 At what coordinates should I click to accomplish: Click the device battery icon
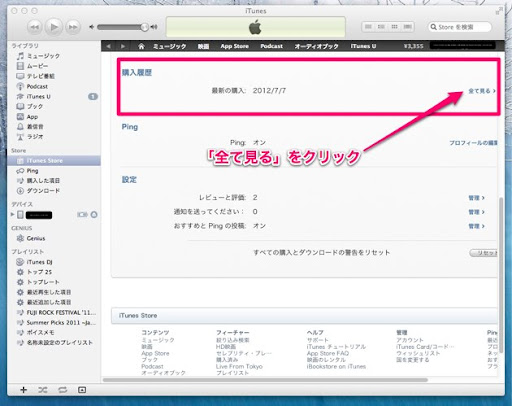[x=82, y=215]
